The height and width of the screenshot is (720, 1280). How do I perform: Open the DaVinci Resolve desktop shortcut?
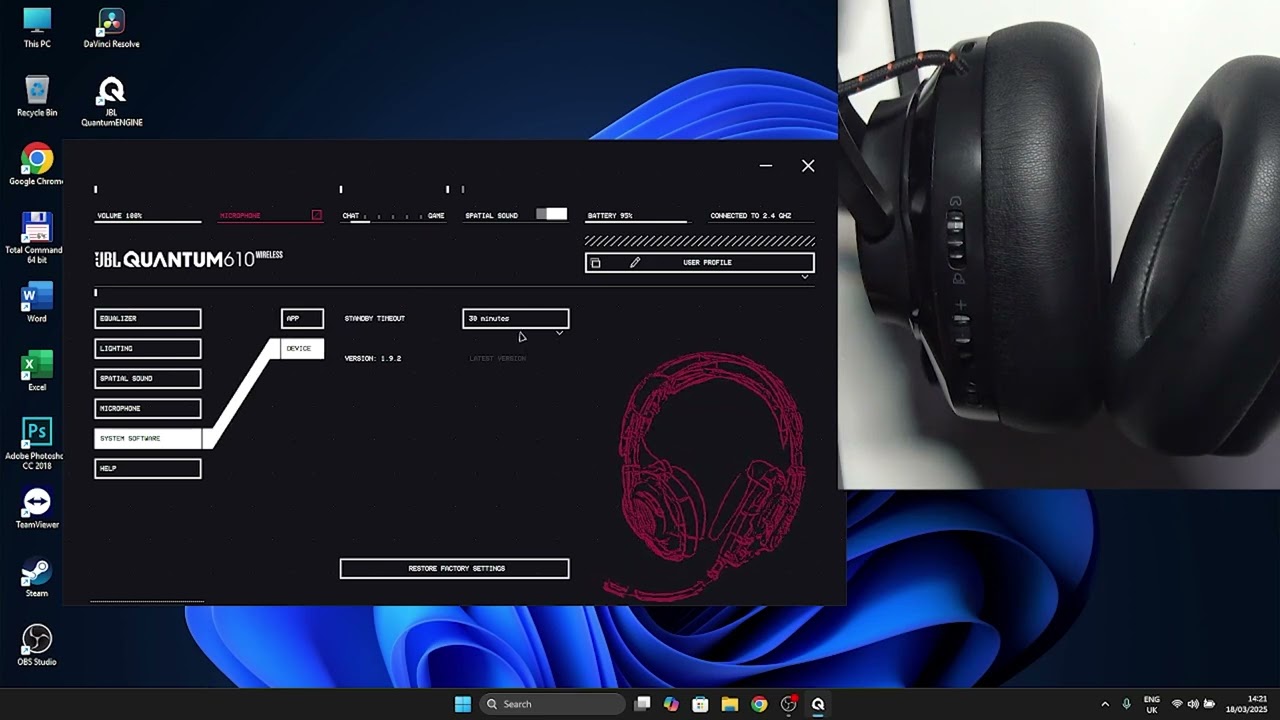coord(111,28)
